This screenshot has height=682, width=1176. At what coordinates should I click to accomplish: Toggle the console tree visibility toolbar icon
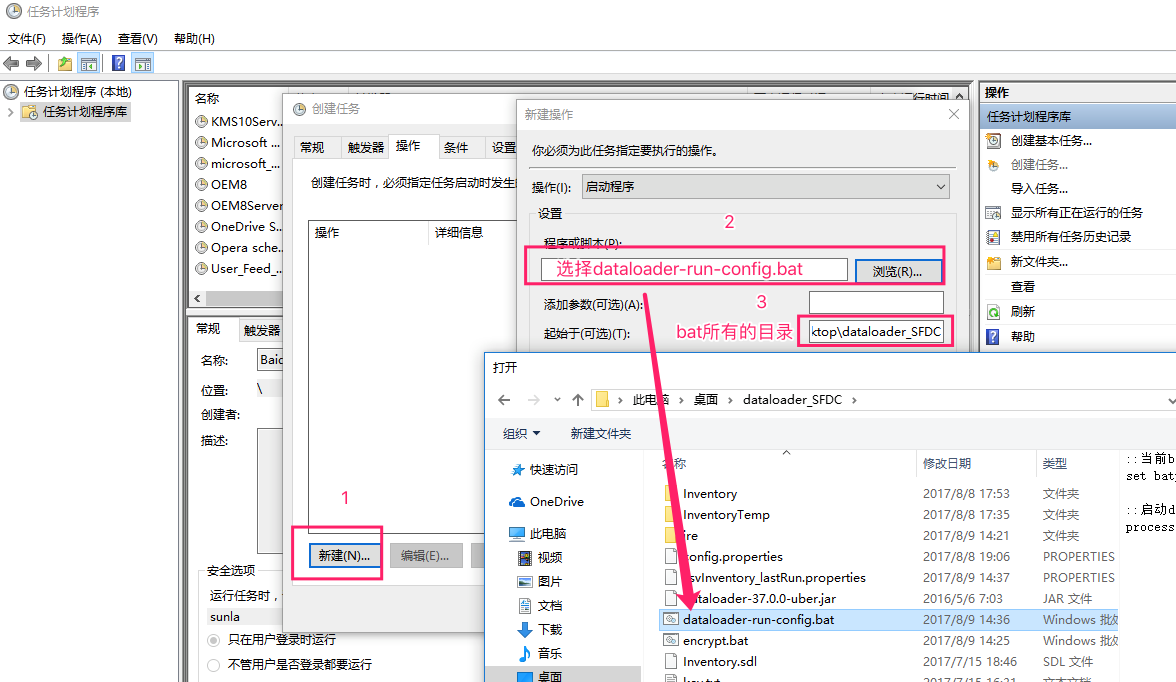pos(87,62)
